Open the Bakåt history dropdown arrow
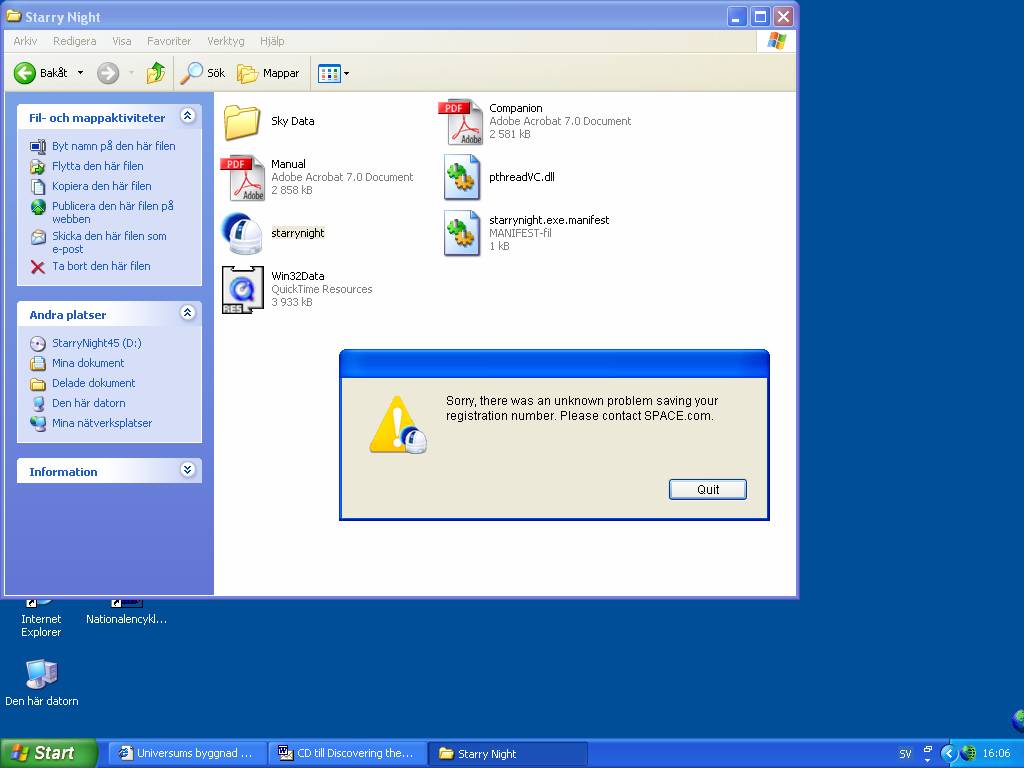1024x768 pixels. [x=80, y=73]
